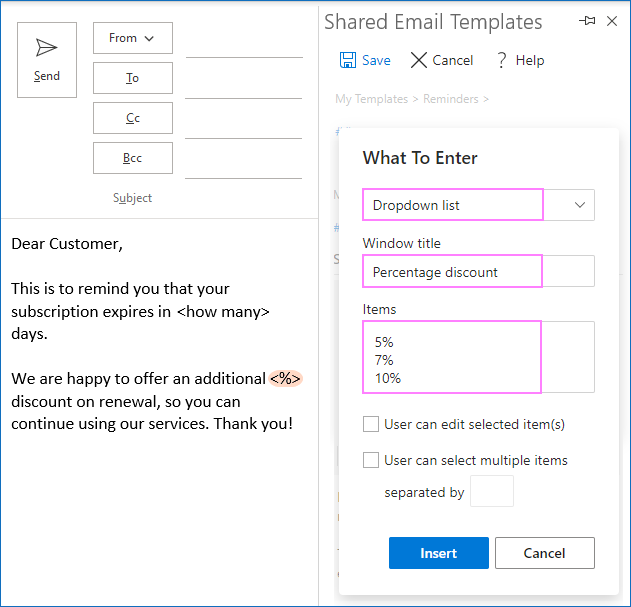Click the Window title field with Percentage discount
The width and height of the screenshot is (631, 607).
[478, 271]
